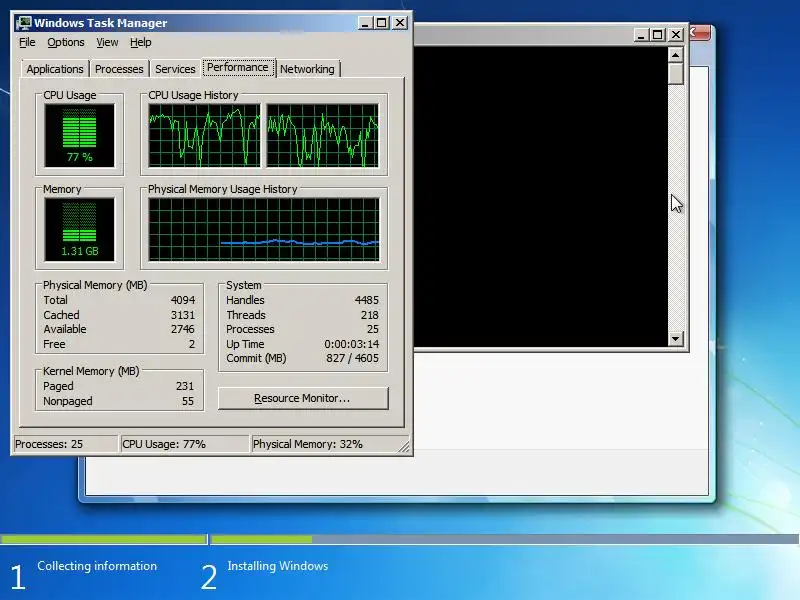Click the Cached value 3131
Screen dimensions: 800x600
183,315
